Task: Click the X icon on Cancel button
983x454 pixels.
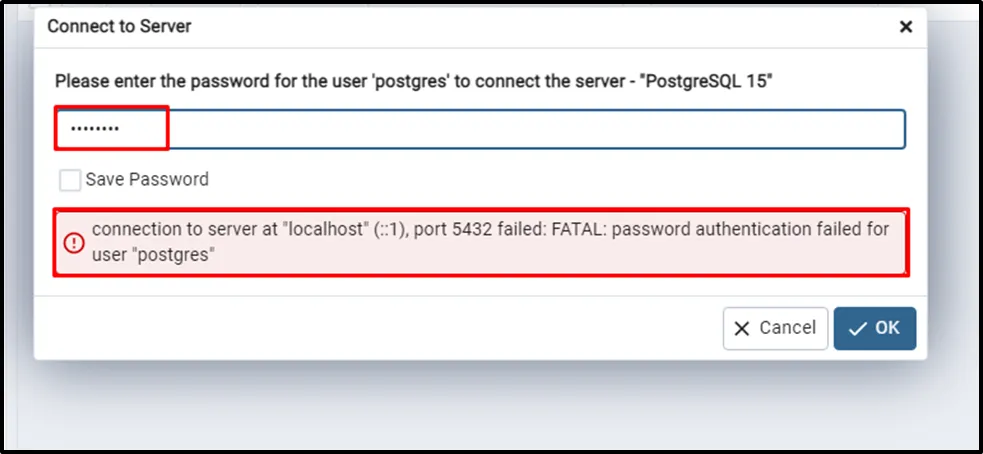Action: tap(742, 328)
